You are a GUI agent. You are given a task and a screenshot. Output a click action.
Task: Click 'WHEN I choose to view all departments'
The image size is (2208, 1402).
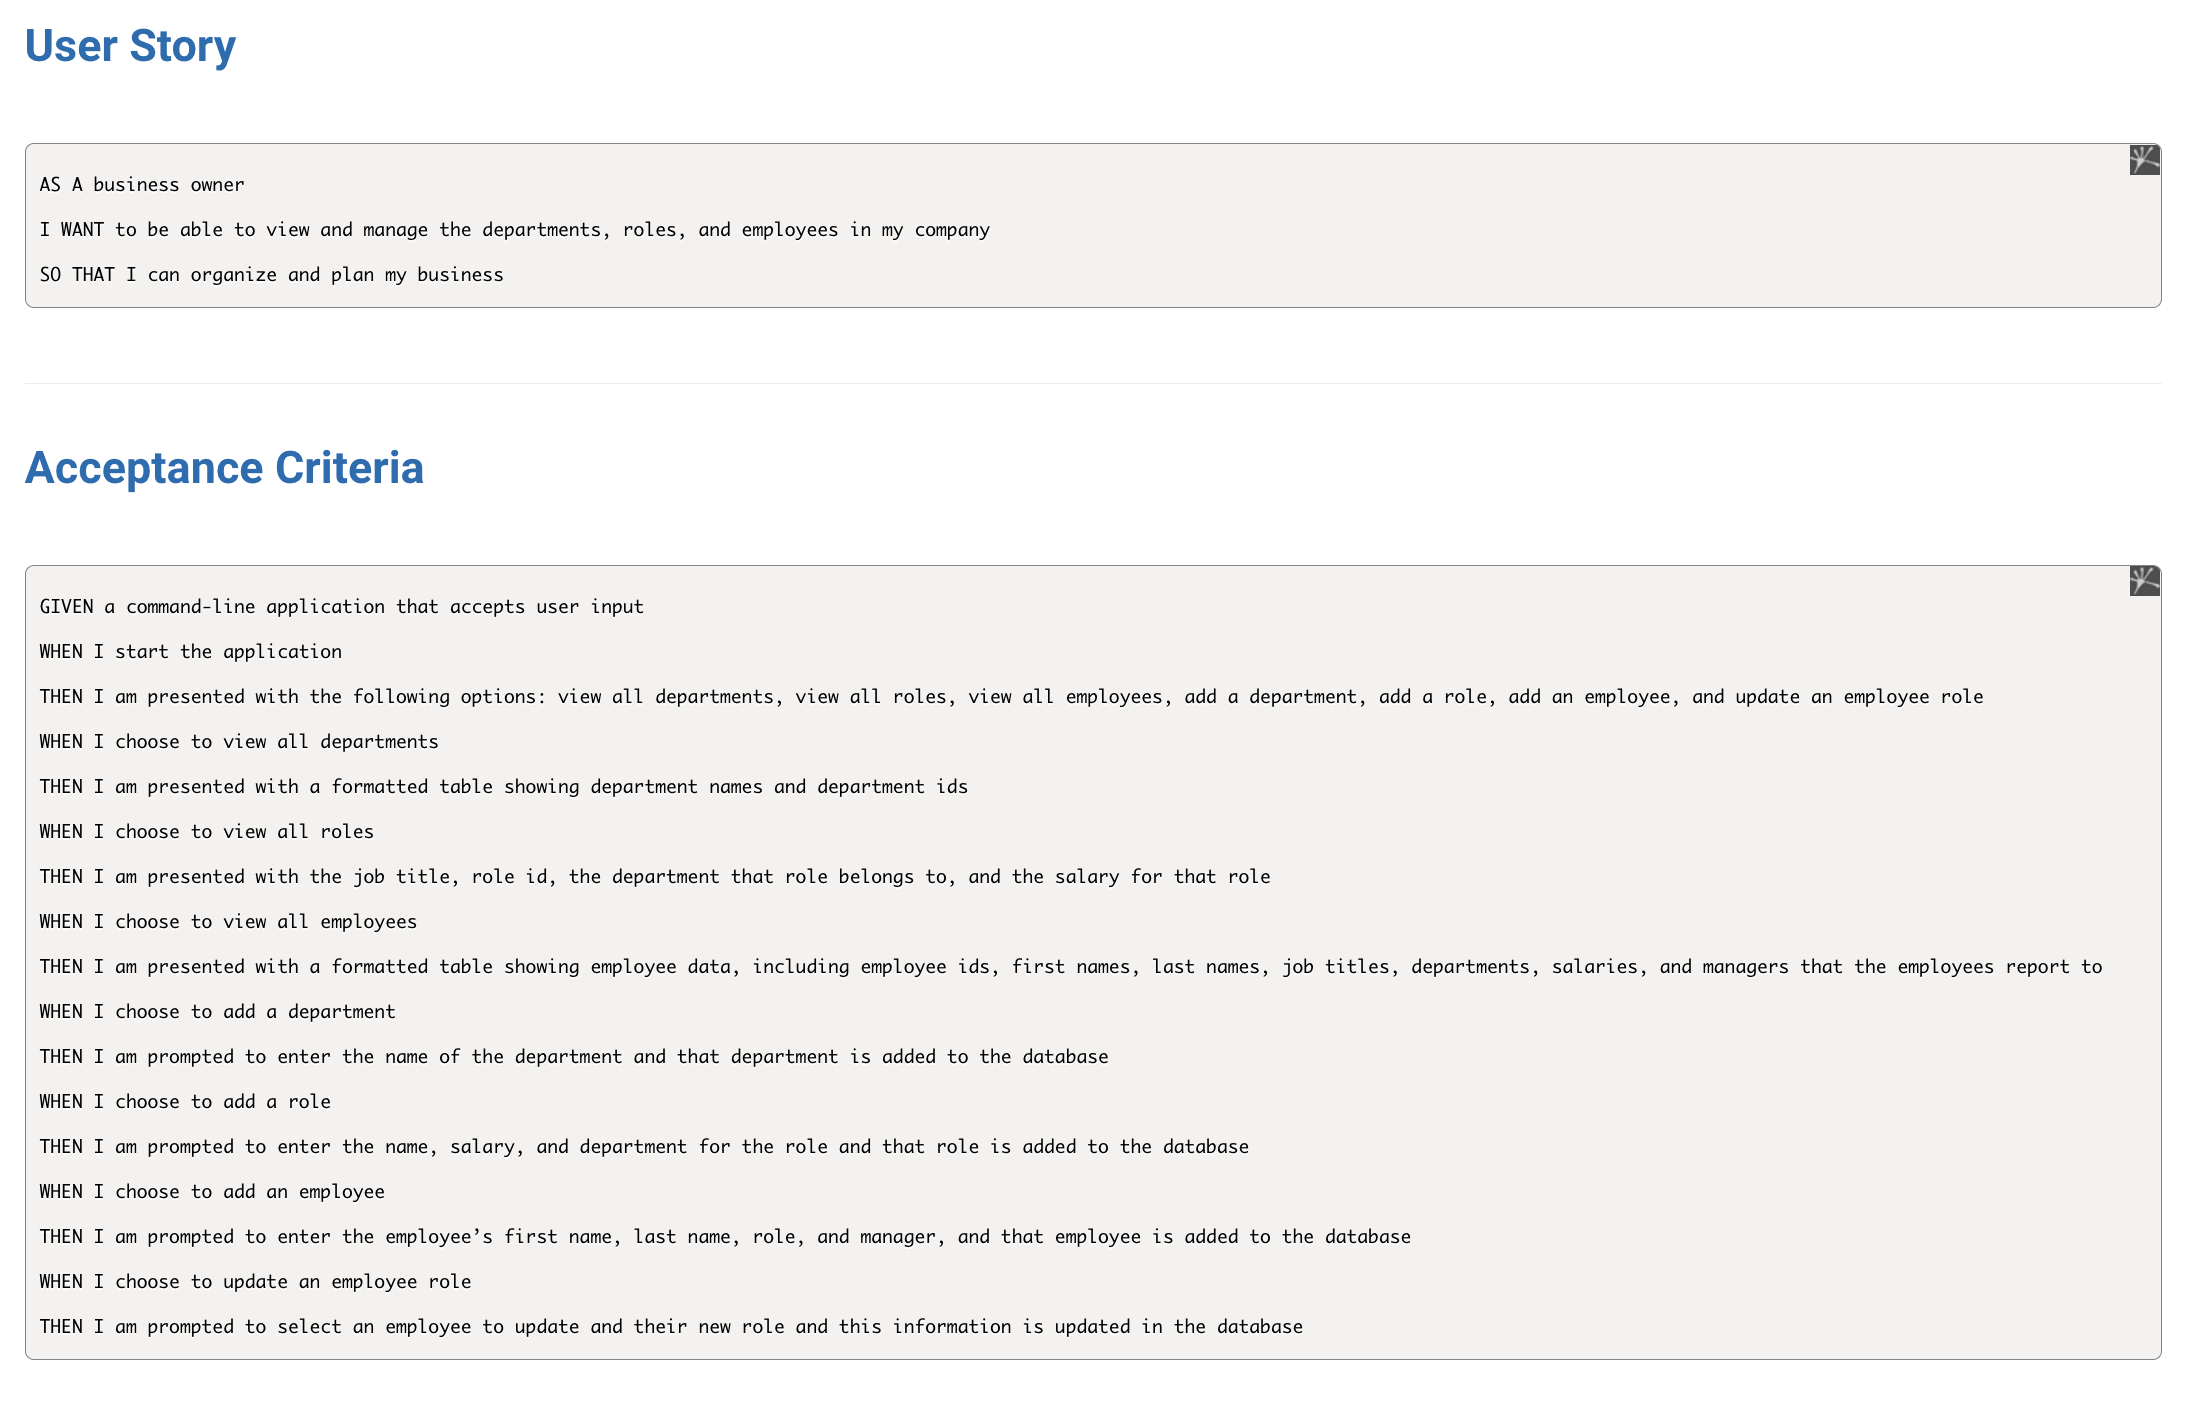239,742
